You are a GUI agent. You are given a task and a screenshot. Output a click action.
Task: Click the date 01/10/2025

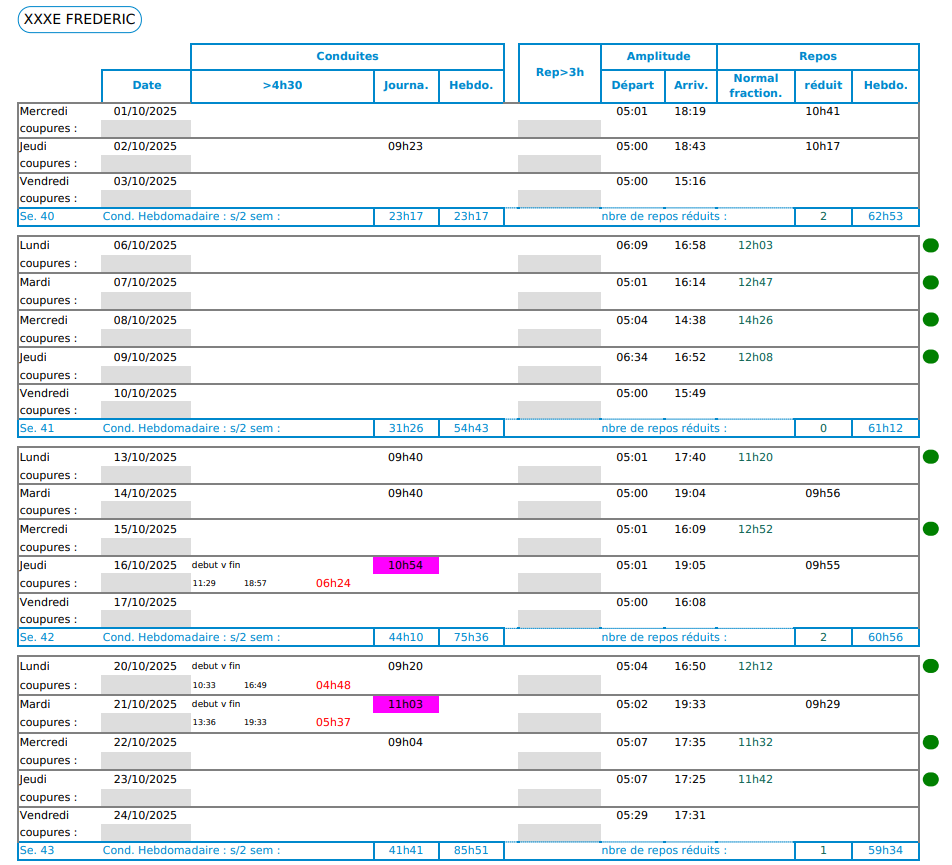point(145,112)
